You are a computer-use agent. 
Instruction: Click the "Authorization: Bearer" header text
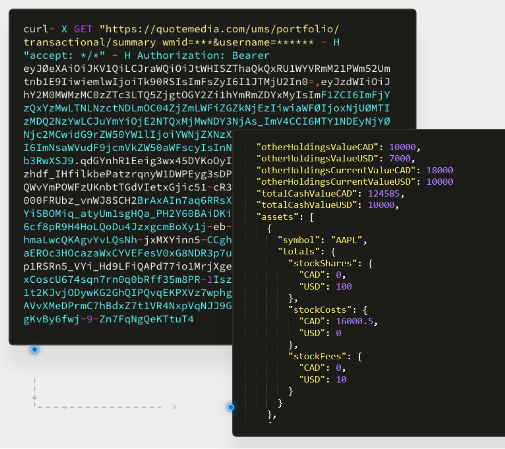point(203,56)
